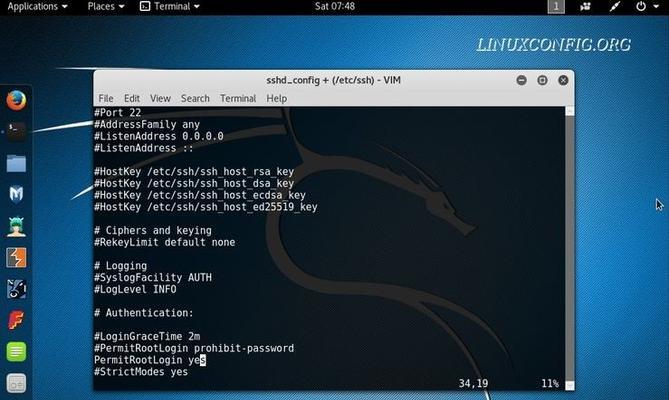
Task: Click the ssh_host_ecdsa_key HostKey line
Action: click(200, 195)
